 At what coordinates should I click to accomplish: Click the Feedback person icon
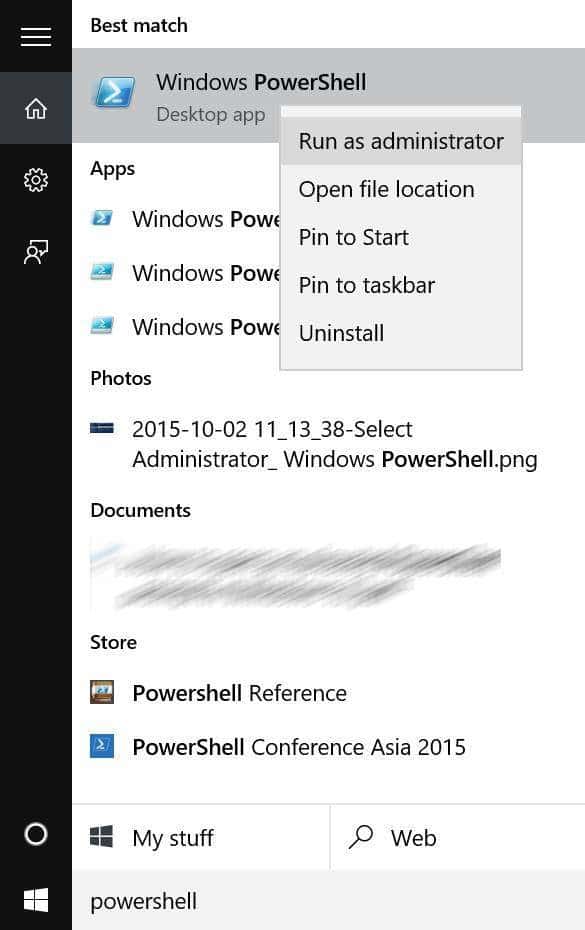point(36,251)
